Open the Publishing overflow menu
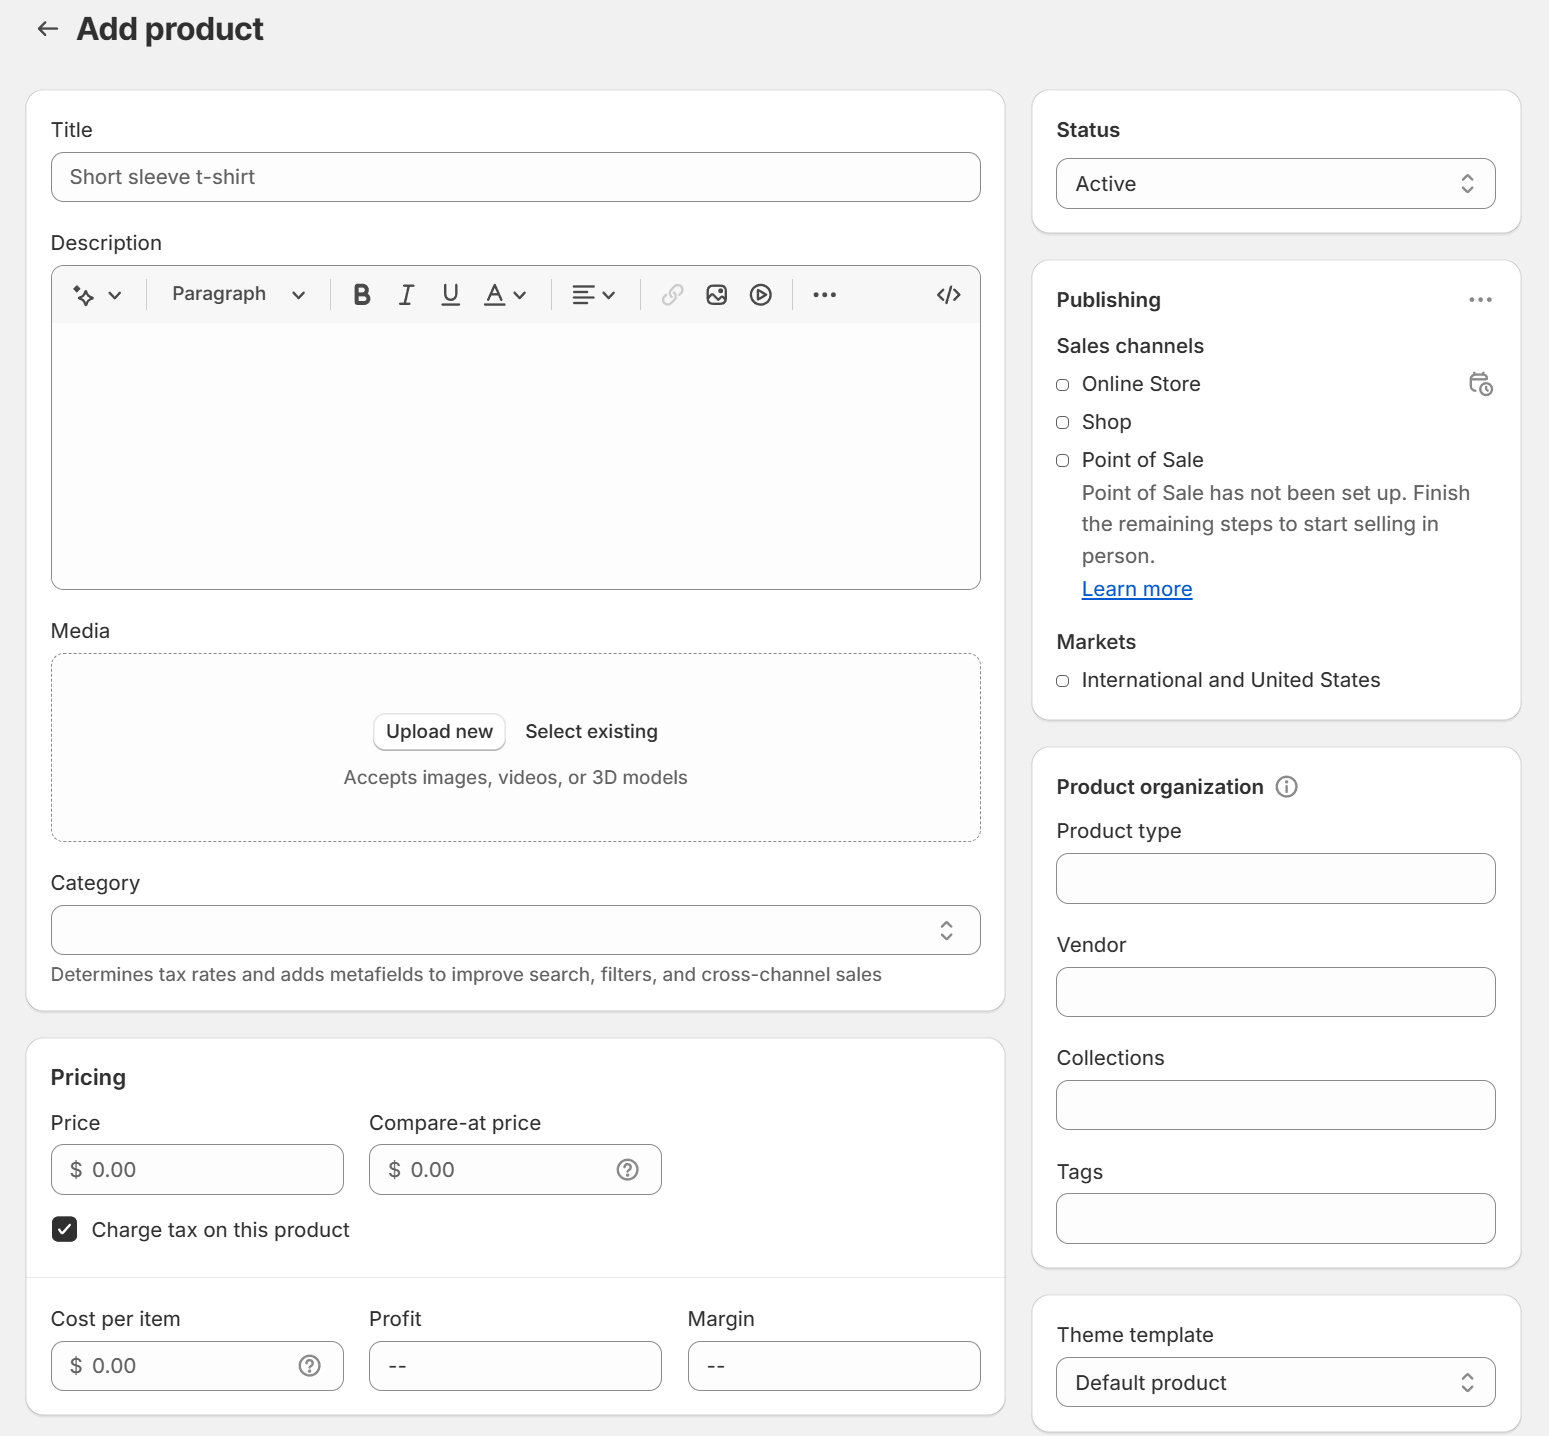The height and width of the screenshot is (1436, 1549). [x=1480, y=299]
